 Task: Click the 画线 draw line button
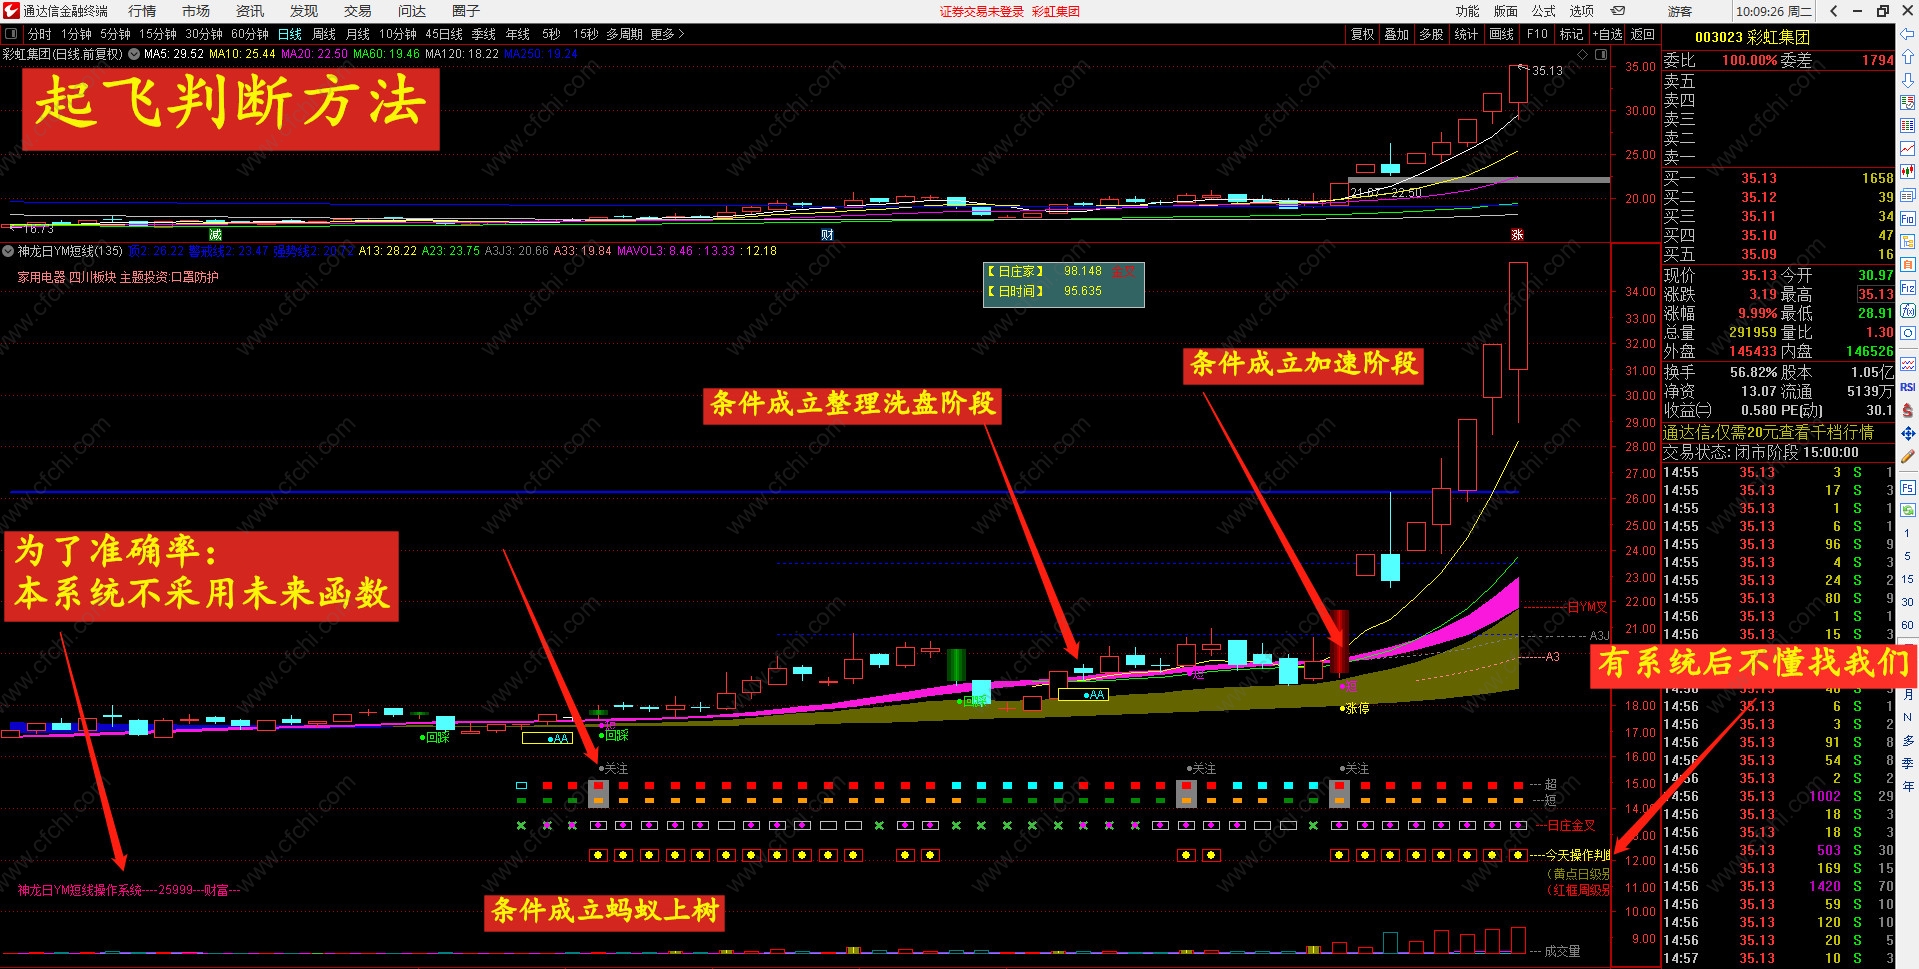coord(1502,34)
